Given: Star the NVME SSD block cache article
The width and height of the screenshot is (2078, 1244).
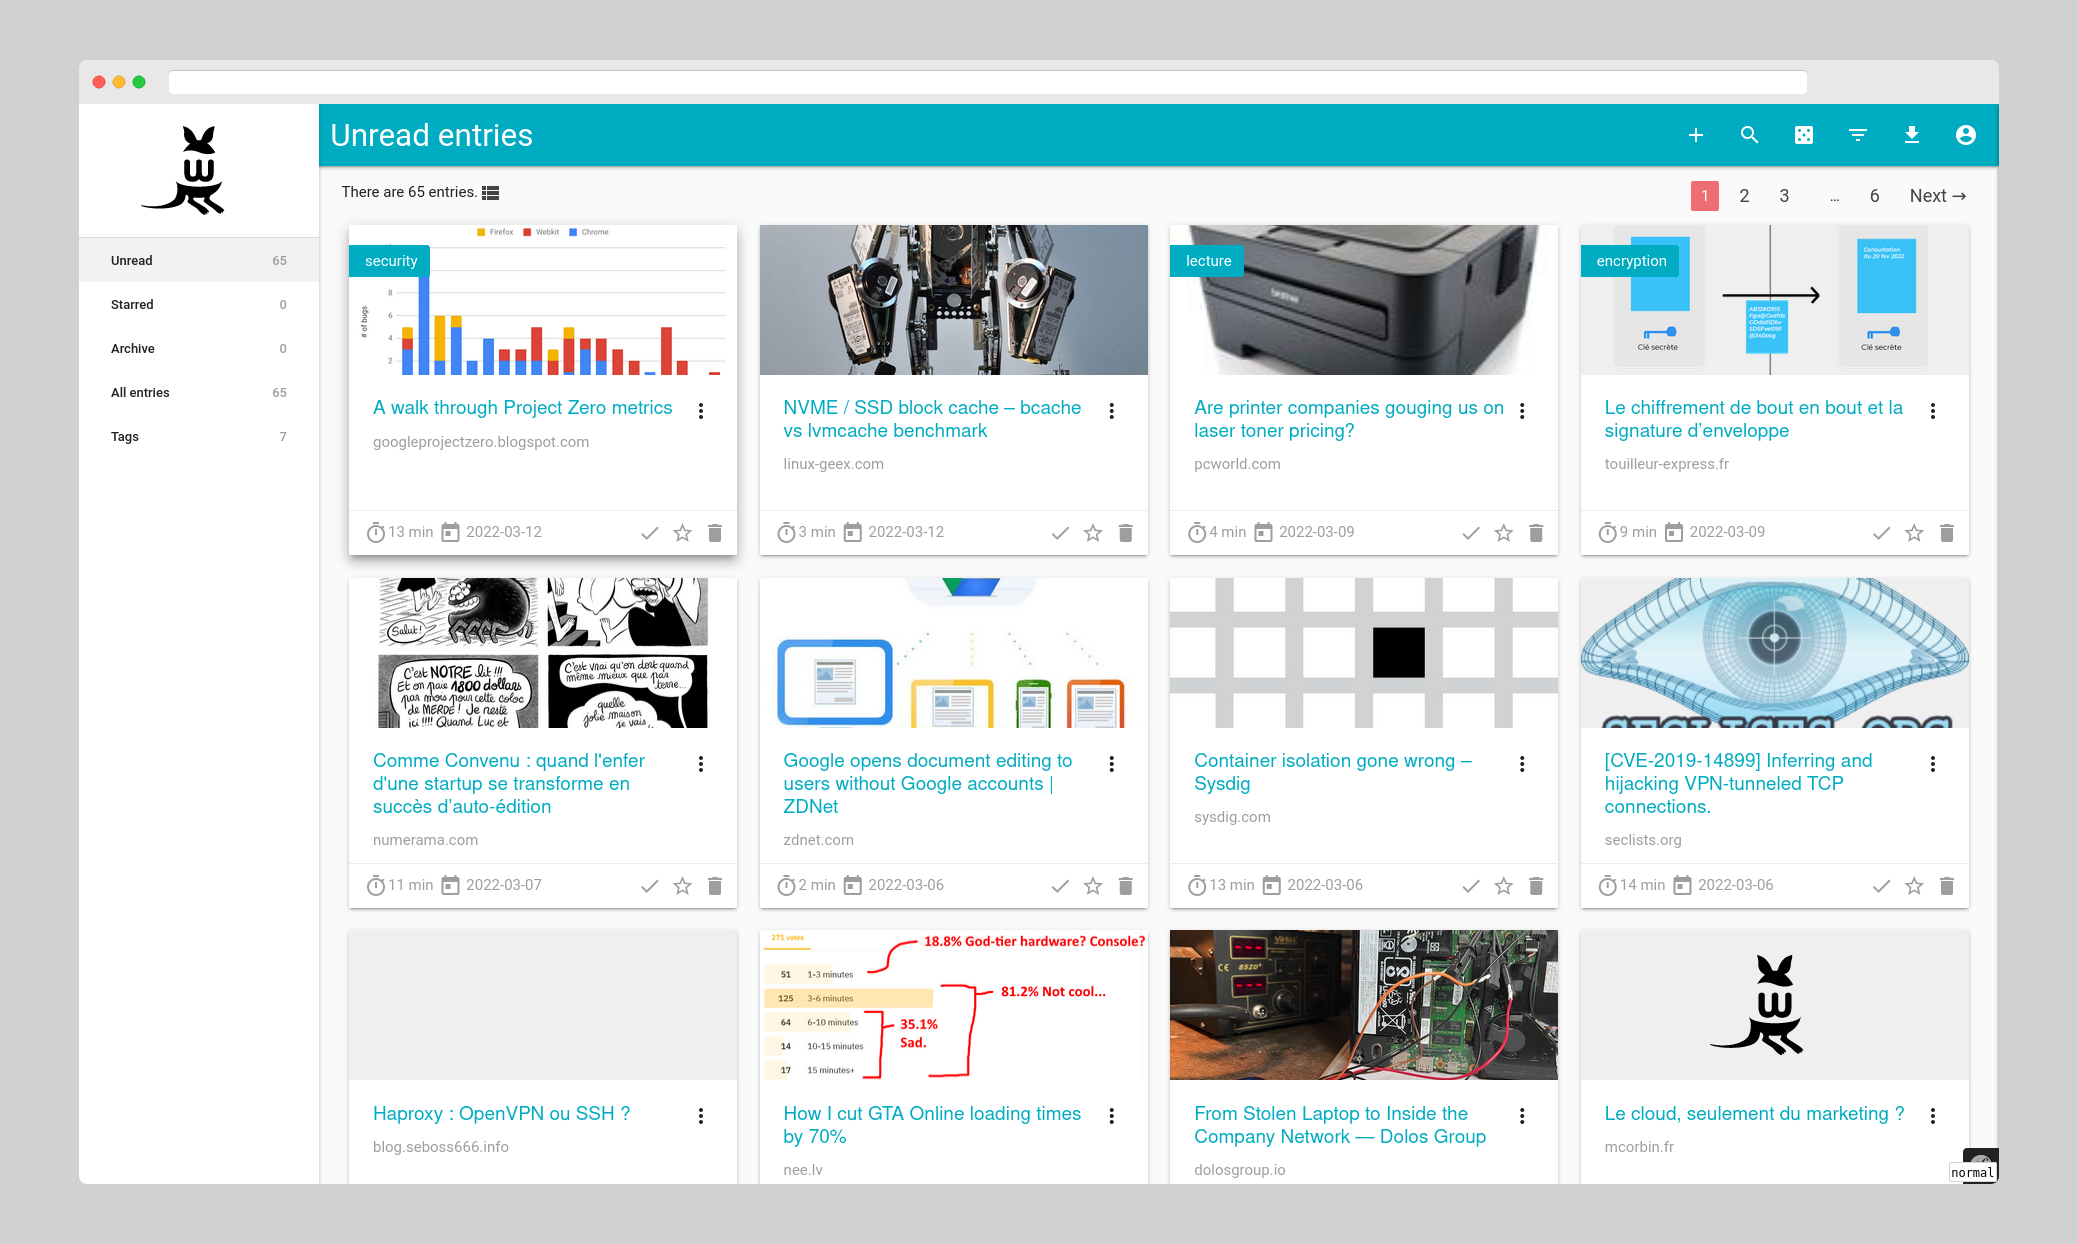Looking at the screenshot, I should 1092,533.
